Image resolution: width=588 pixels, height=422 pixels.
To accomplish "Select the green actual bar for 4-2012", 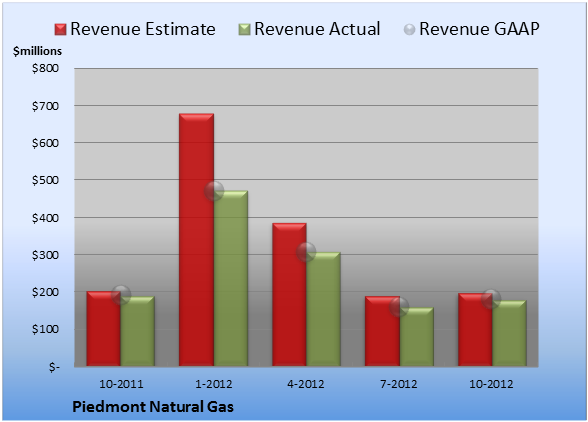I will (323, 309).
